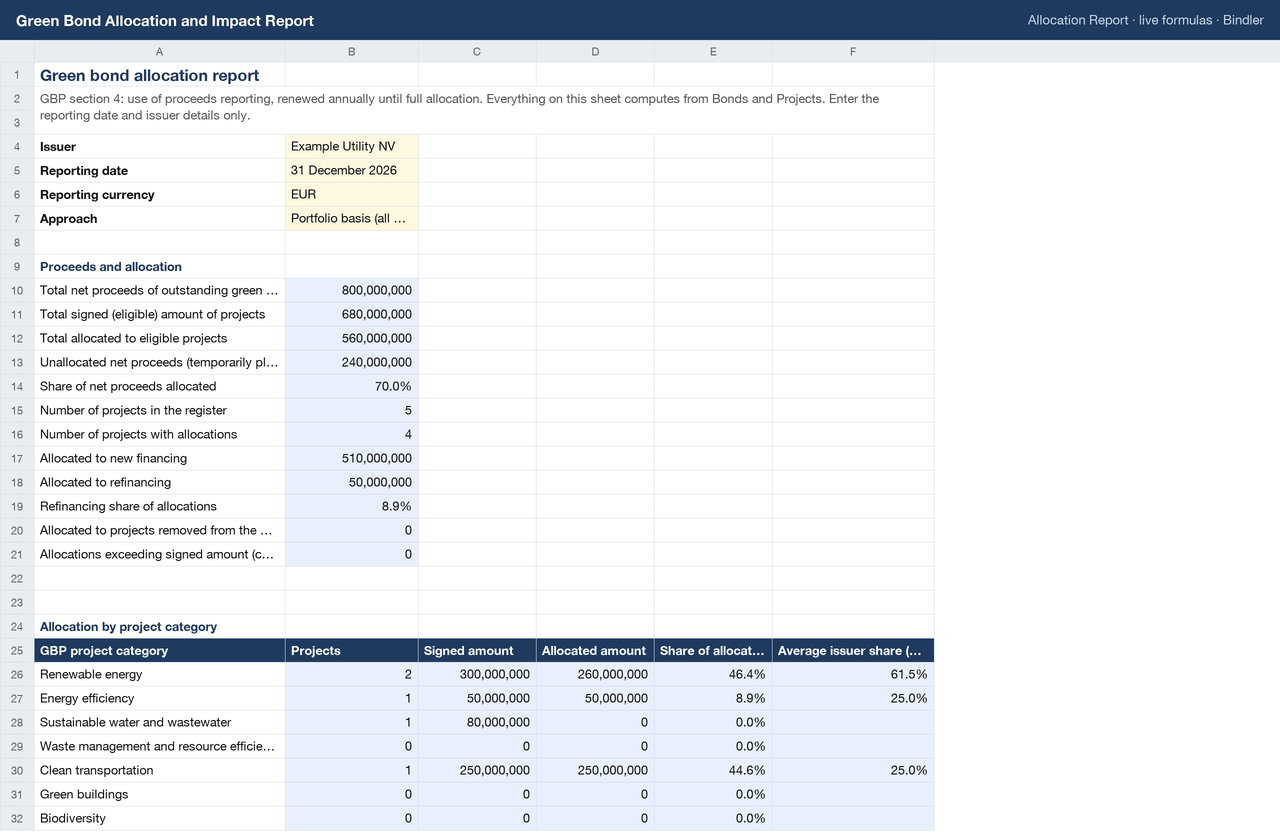Click the 'Biodiversity' category cell
Image resolution: width=1280 pixels, height=838 pixels.
tap(160, 819)
